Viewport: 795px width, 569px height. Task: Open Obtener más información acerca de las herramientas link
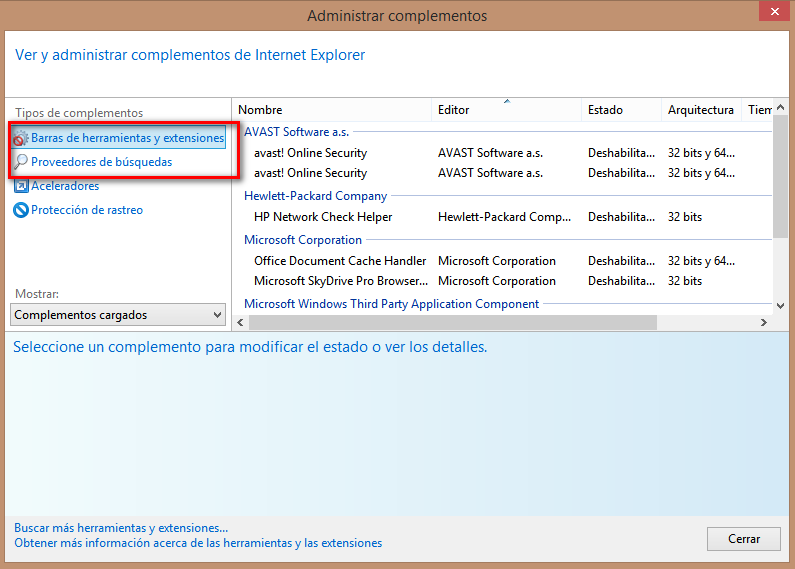(x=198, y=543)
